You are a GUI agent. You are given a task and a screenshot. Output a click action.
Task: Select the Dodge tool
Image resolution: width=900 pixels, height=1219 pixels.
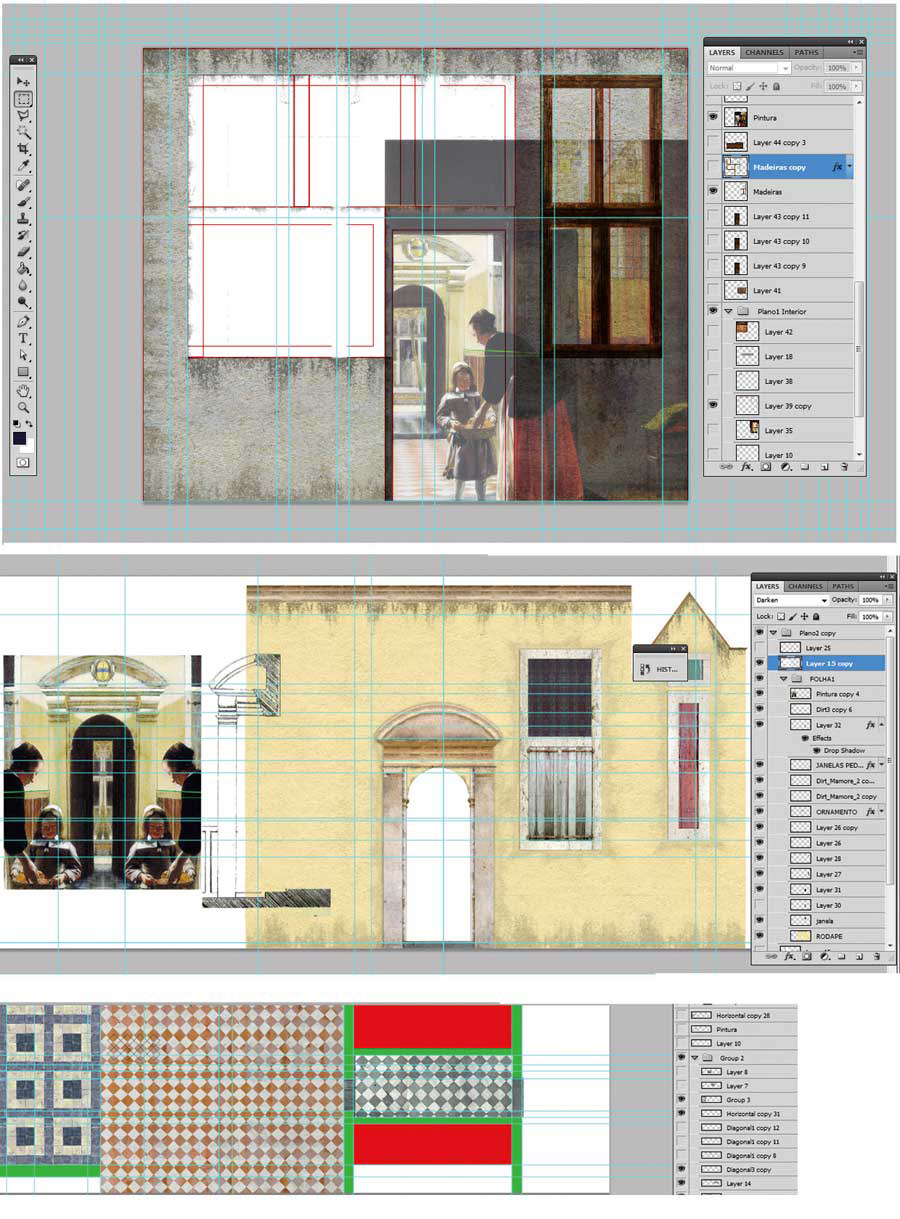[x=23, y=302]
